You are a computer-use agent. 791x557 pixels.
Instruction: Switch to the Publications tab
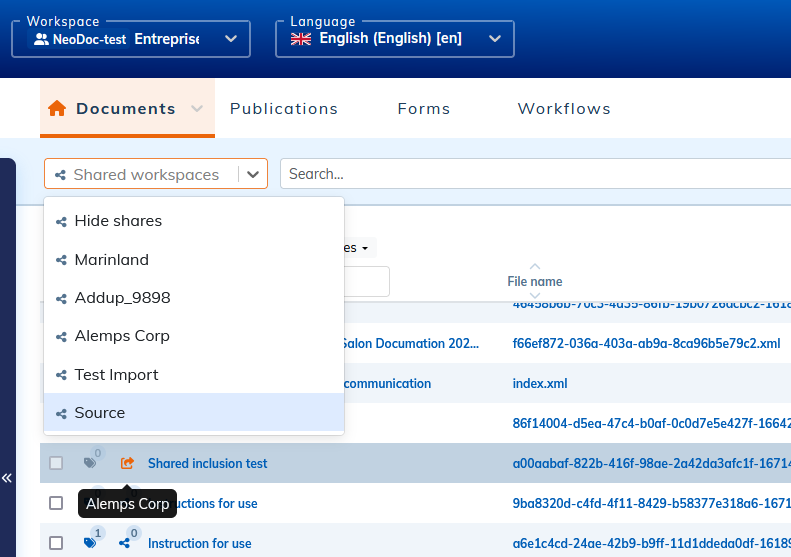(284, 108)
